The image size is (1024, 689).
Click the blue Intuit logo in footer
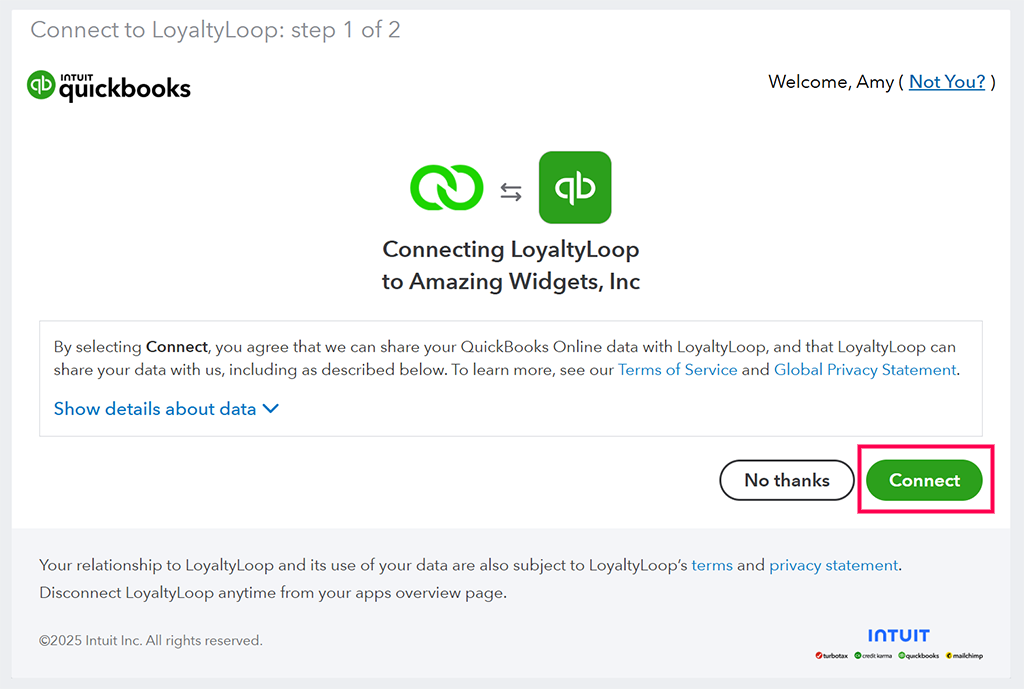point(898,635)
